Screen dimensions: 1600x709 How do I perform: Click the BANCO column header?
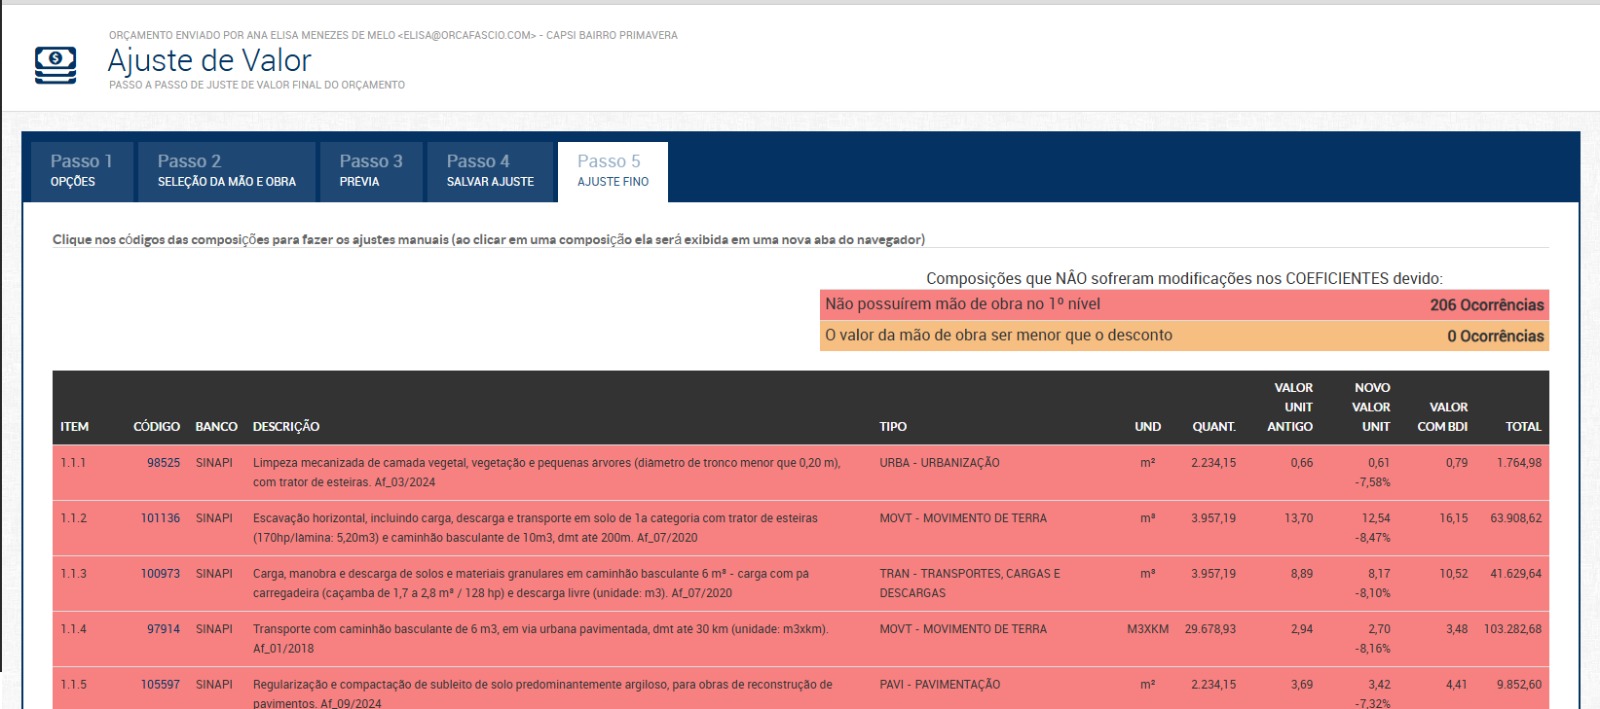click(216, 427)
